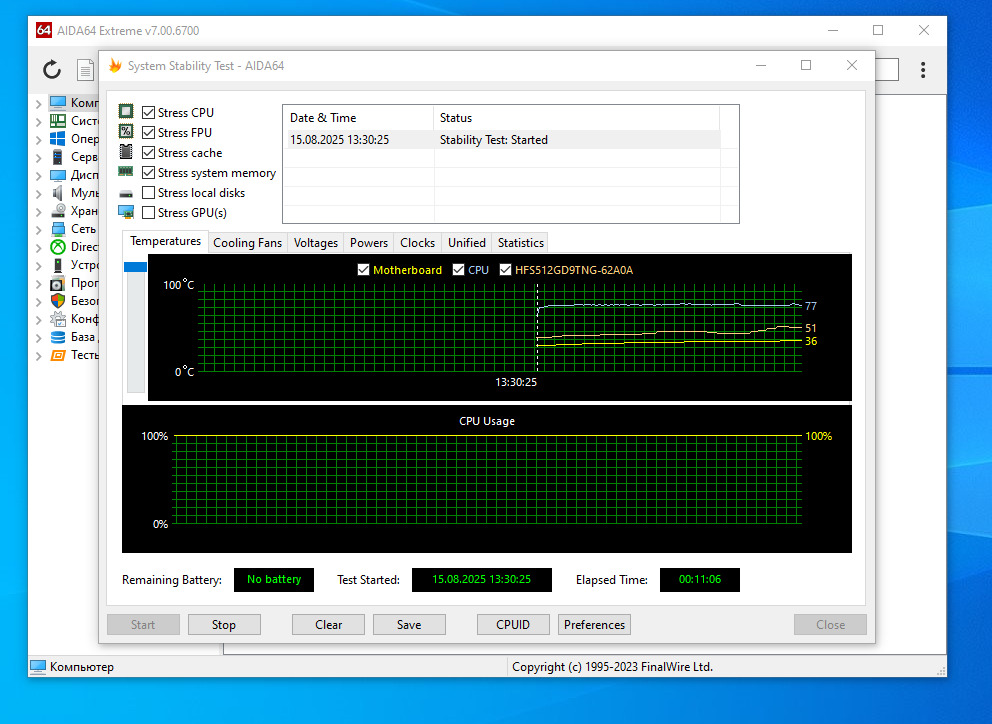992x724 pixels.
Task: Select the security shield tree icon
Action: pyautogui.click(x=58, y=301)
